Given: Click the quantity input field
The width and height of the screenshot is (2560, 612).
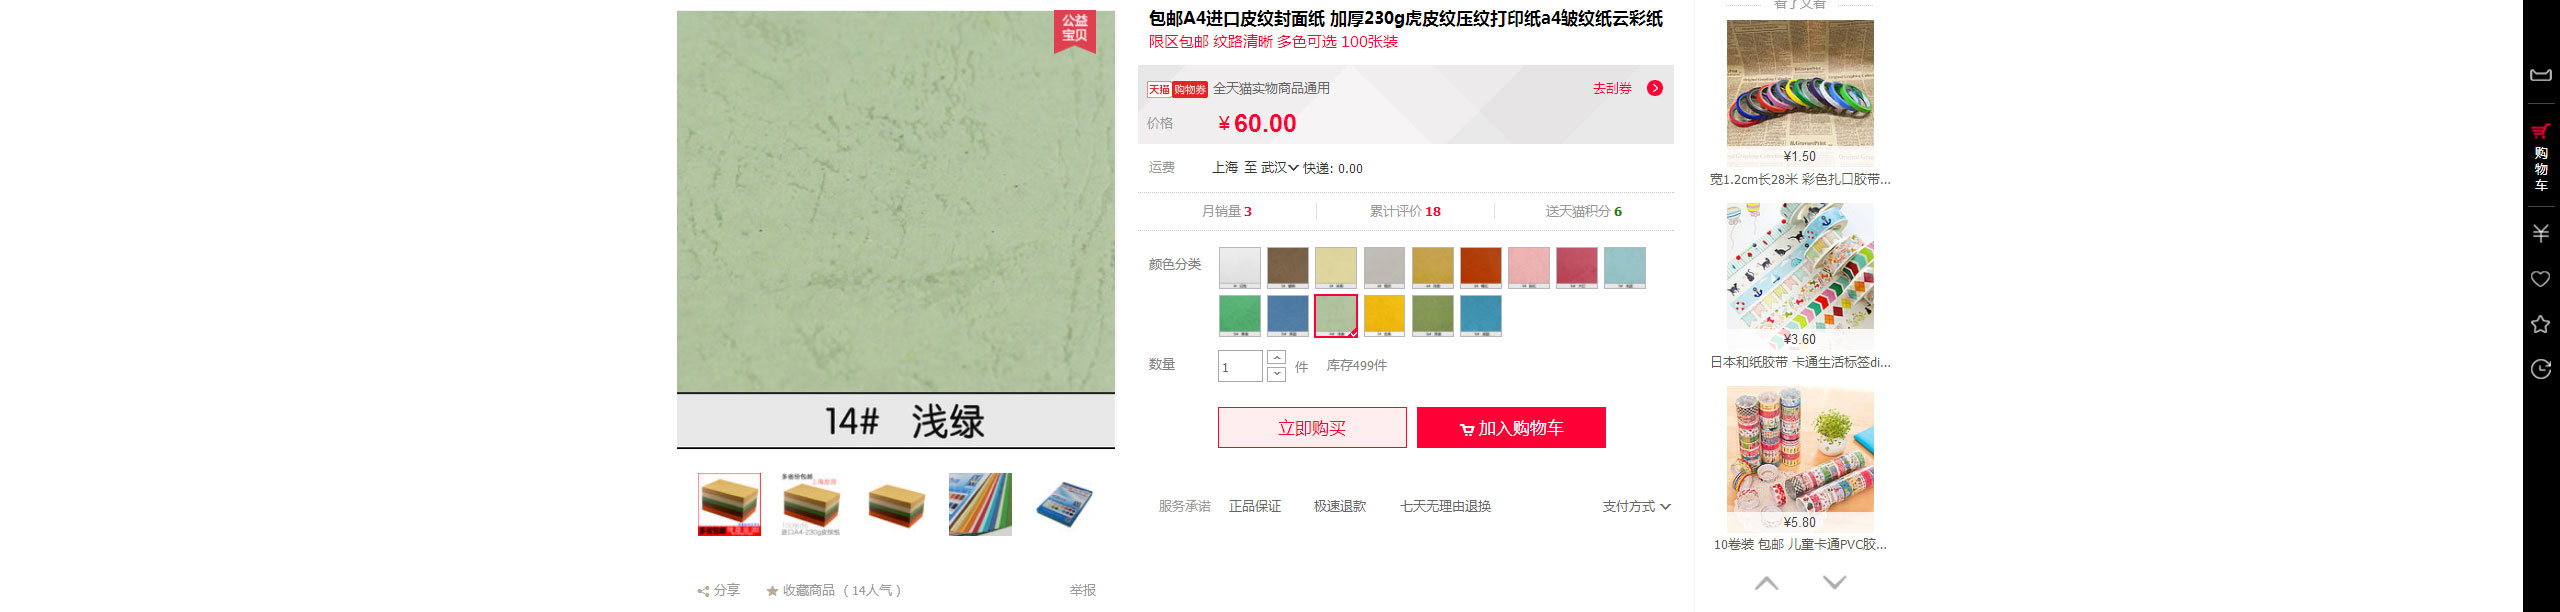Looking at the screenshot, I should tap(1240, 367).
